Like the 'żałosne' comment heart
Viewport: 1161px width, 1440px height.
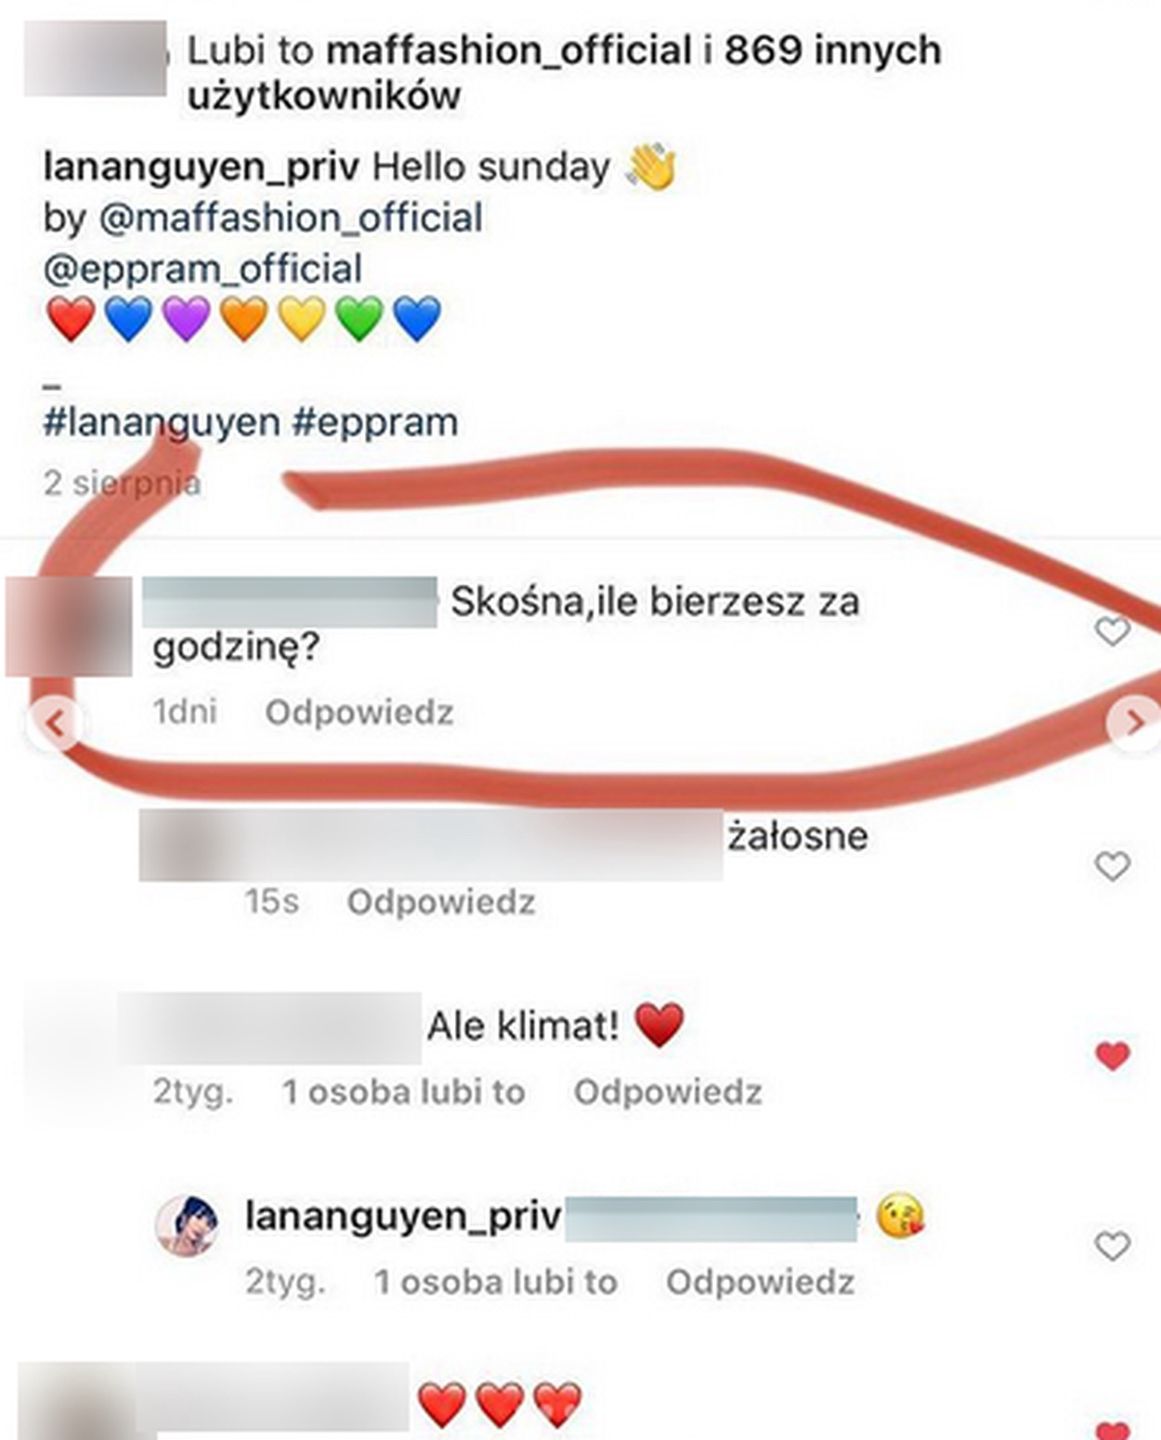1112,865
